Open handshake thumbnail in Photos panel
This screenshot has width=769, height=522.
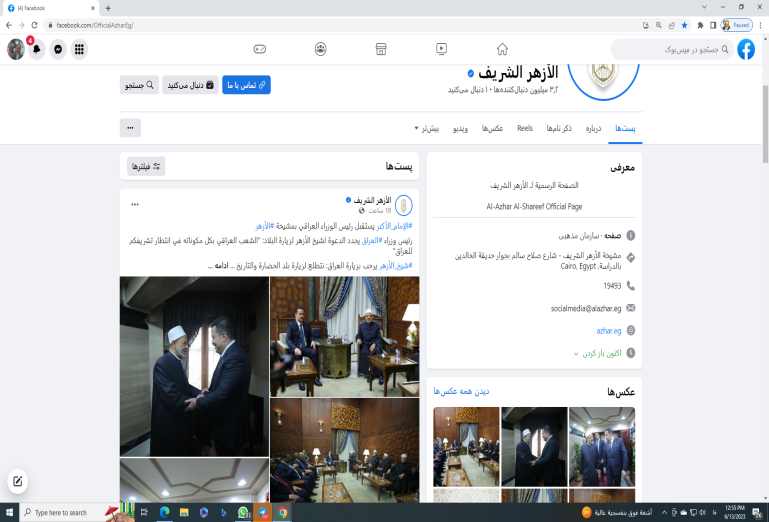tap(534, 446)
